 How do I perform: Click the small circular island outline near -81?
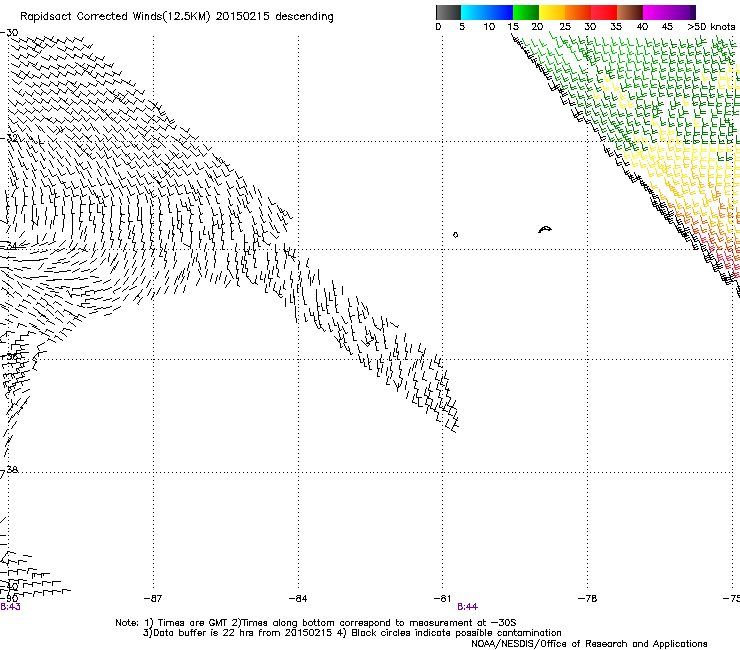455,235
